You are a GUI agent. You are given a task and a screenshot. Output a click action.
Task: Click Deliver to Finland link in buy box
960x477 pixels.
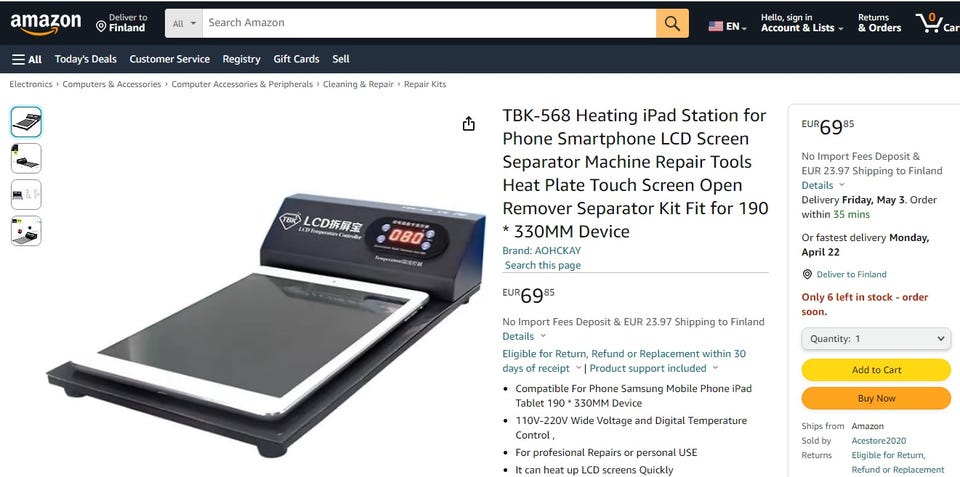tap(851, 274)
